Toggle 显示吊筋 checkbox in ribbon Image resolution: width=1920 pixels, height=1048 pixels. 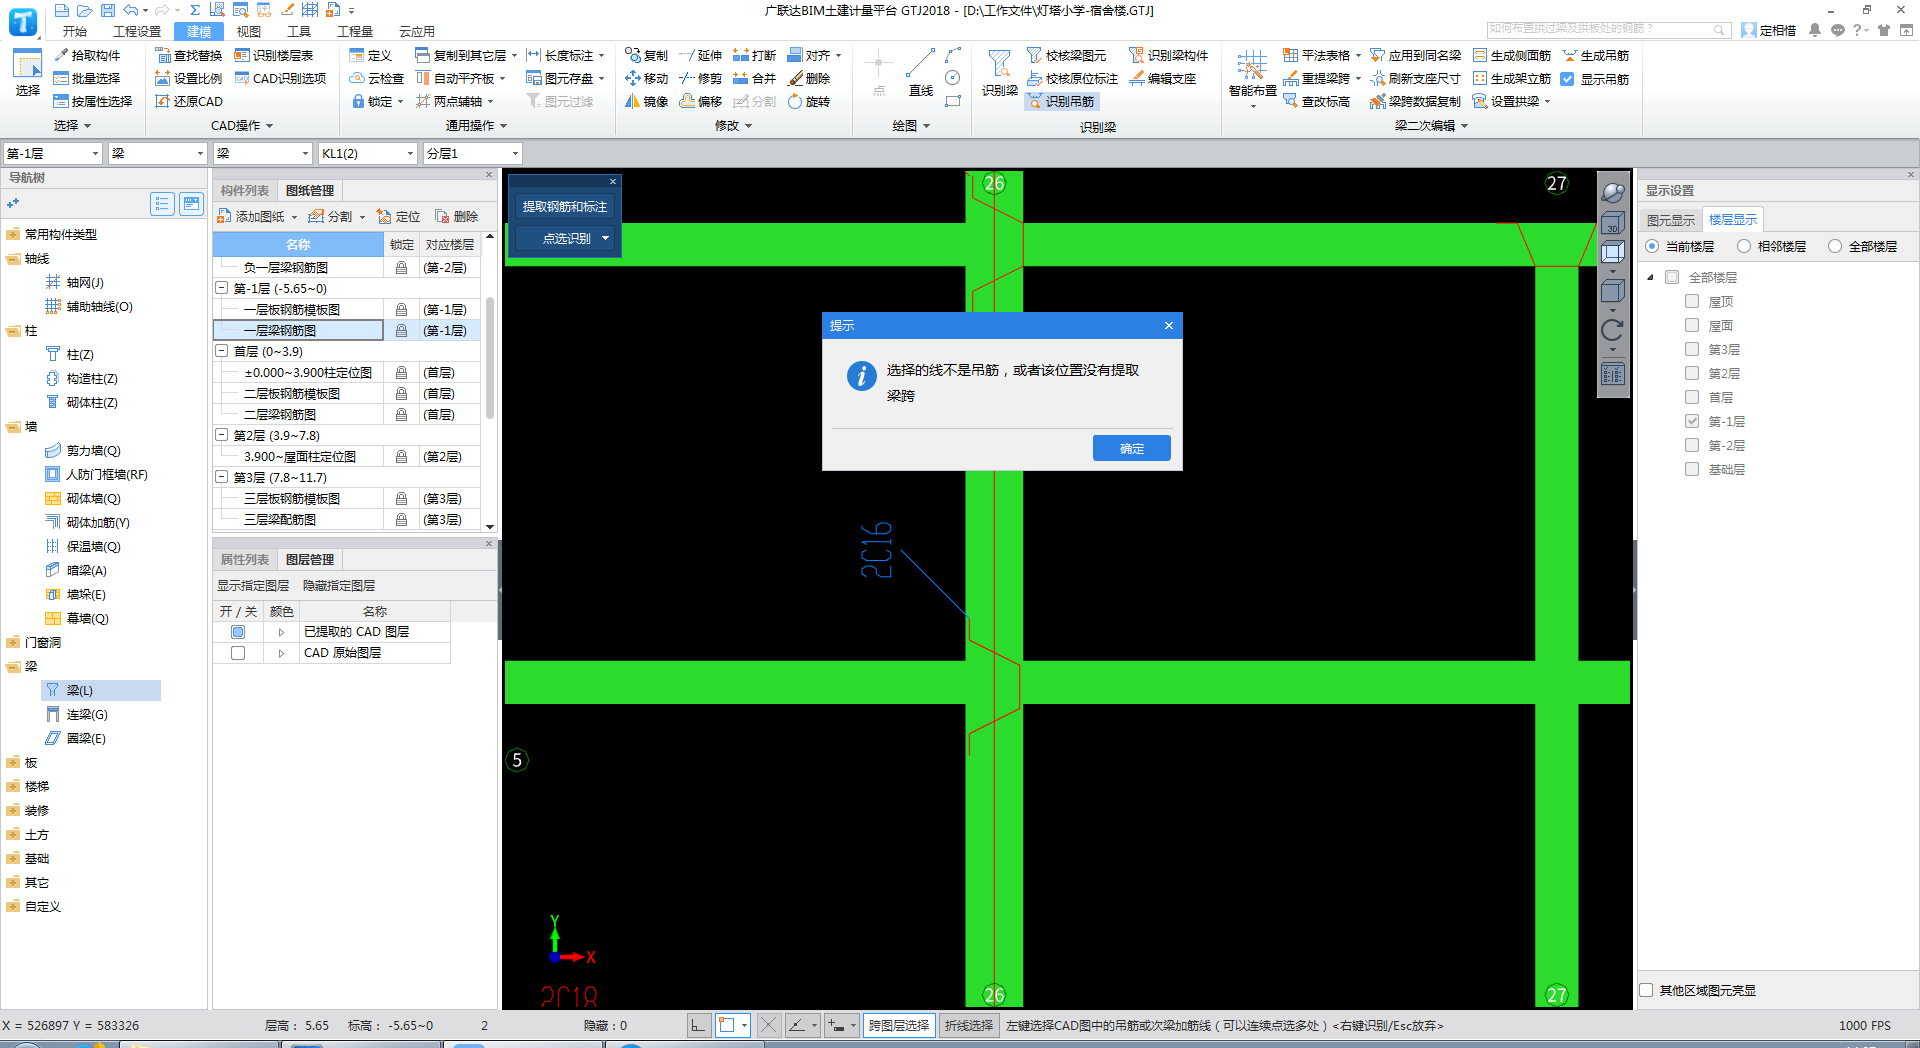point(1568,78)
